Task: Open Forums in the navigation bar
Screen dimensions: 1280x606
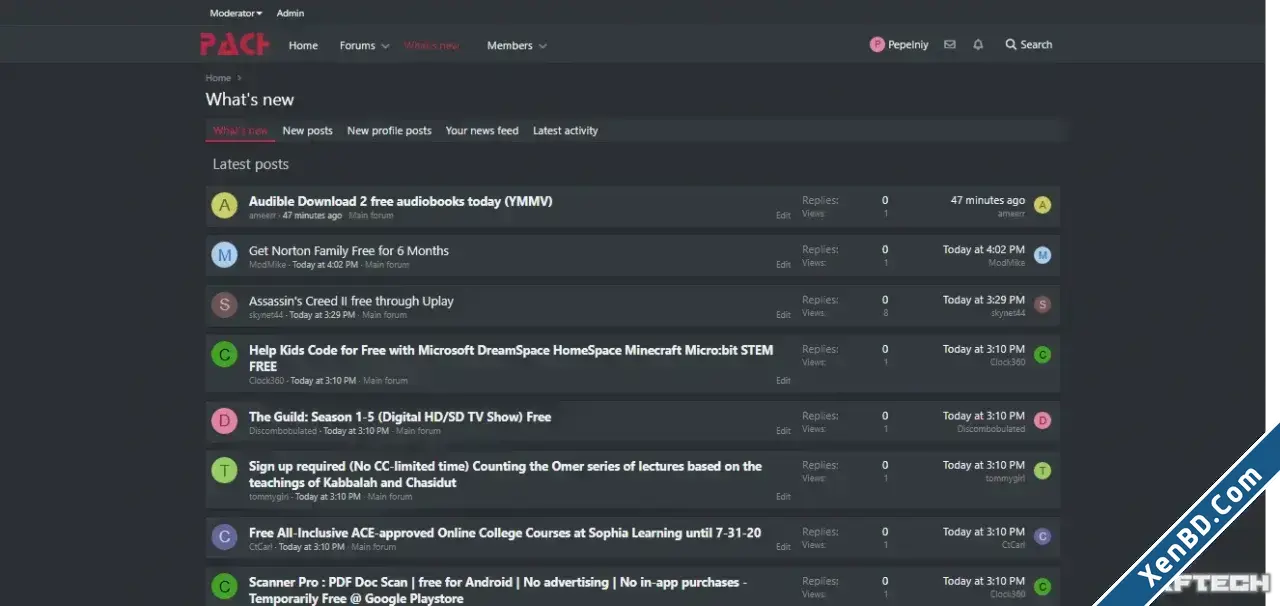Action: pyautogui.click(x=357, y=45)
